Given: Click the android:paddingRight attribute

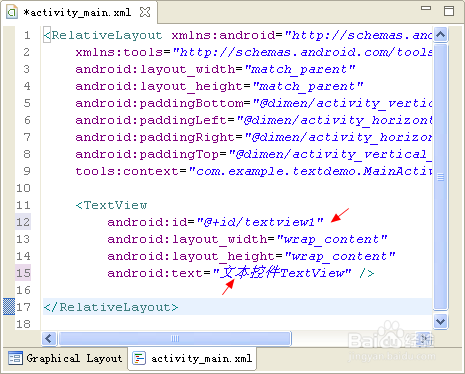Looking at the screenshot, I should coord(155,137).
